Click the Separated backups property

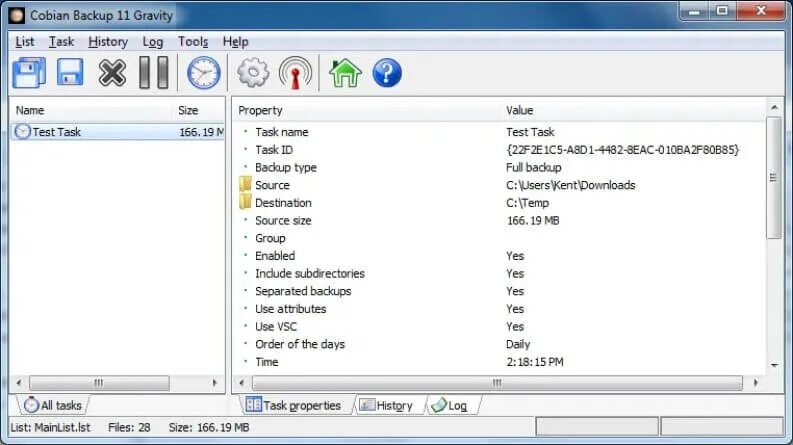(303, 291)
